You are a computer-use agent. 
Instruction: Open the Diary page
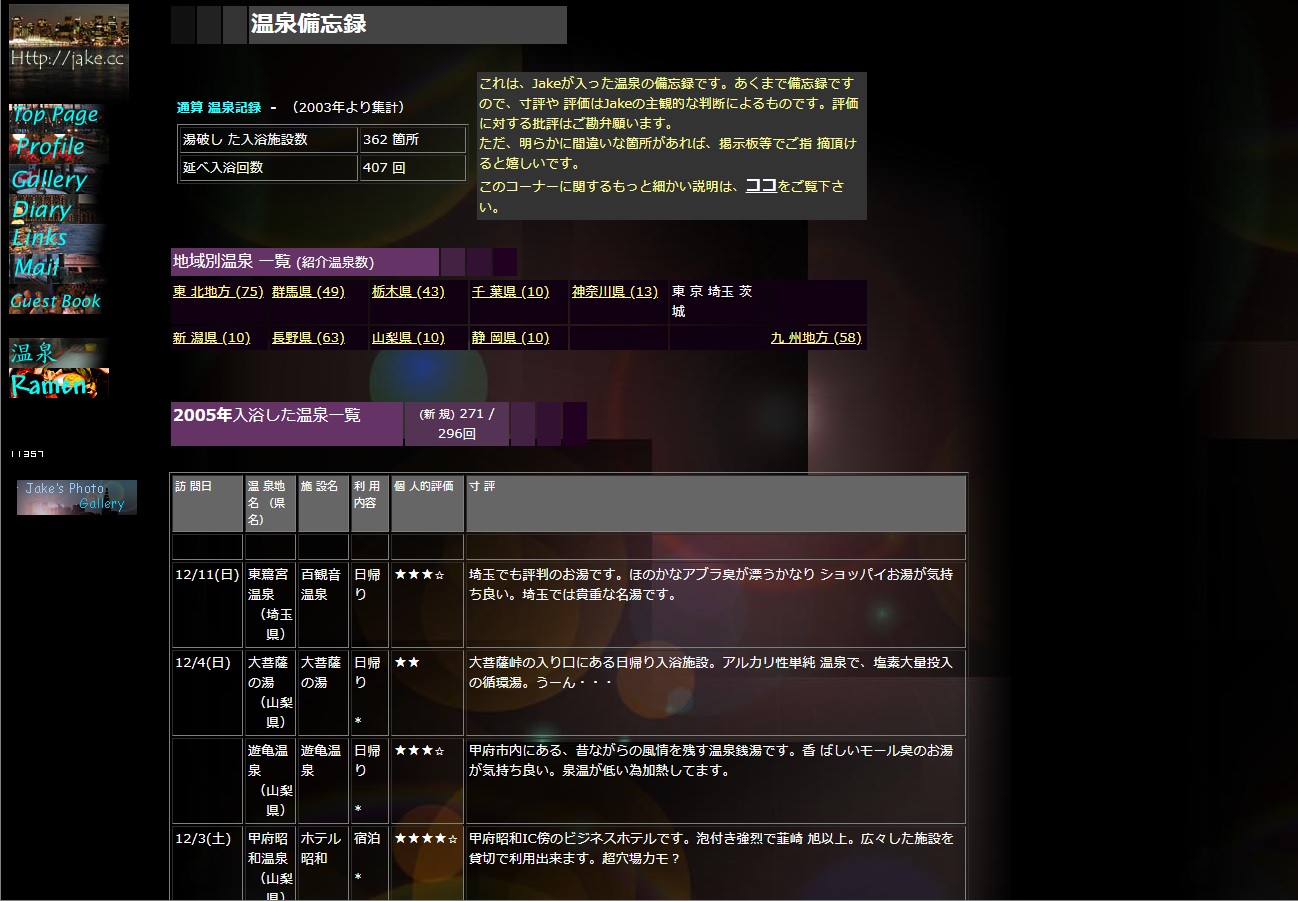tap(42, 210)
